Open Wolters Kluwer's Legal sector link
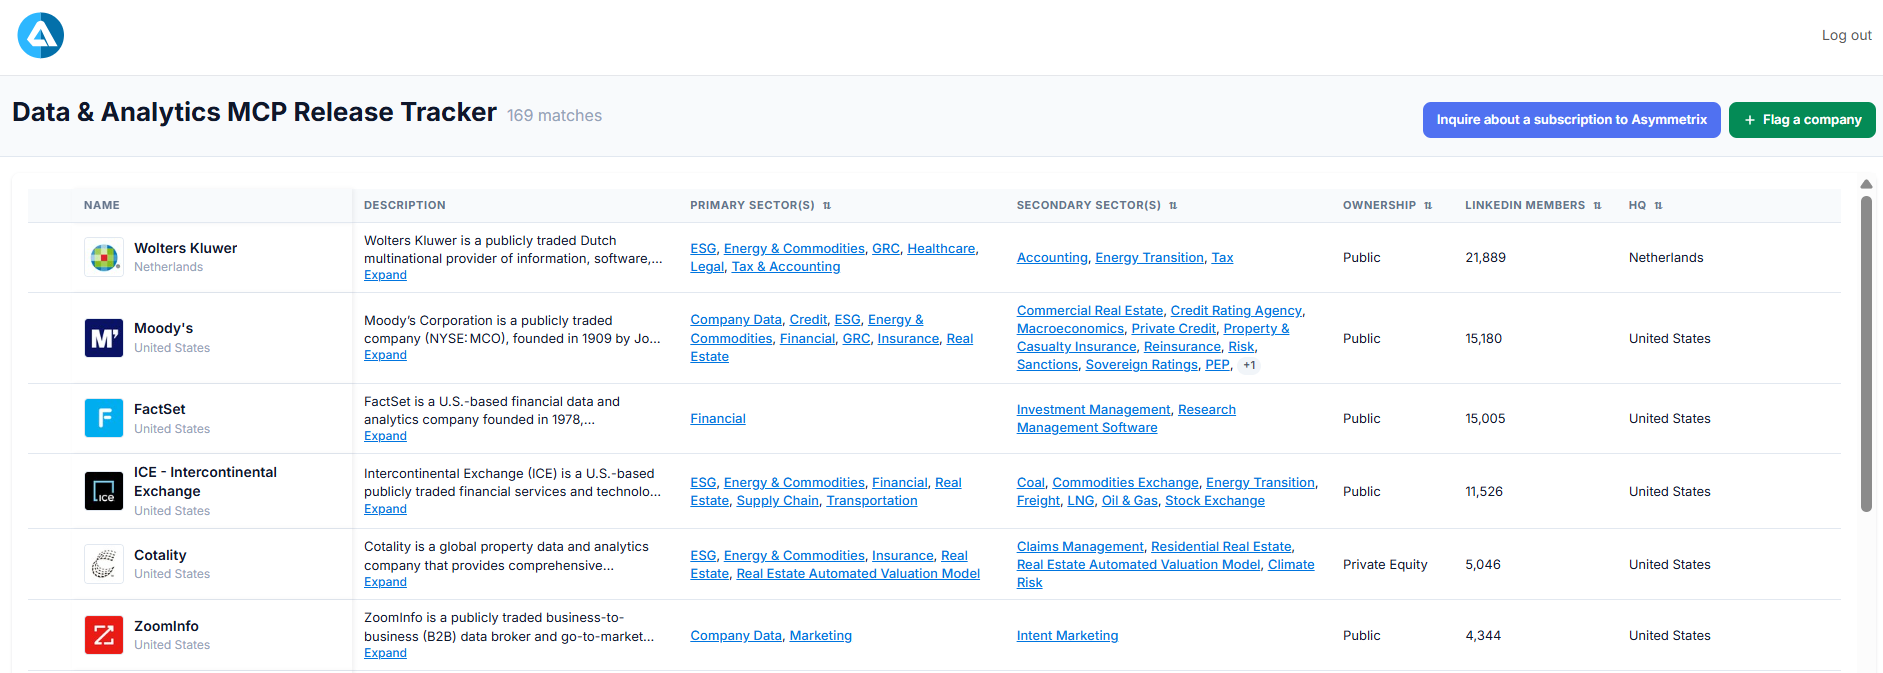 [707, 266]
